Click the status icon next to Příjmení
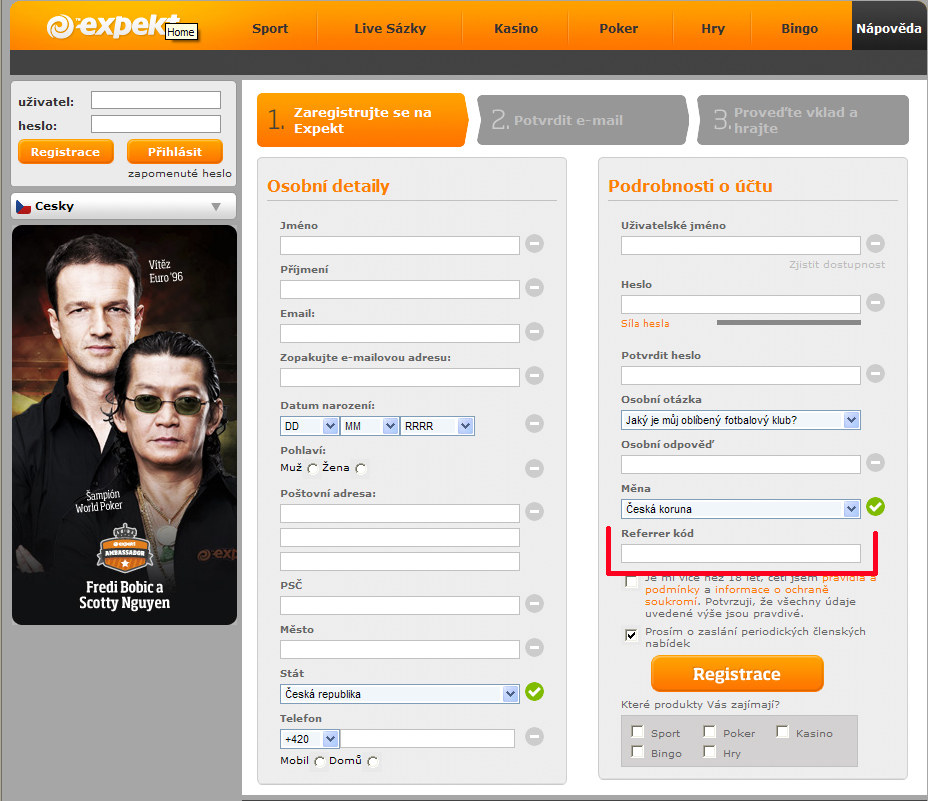This screenshot has width=928, height=801. 534,288
